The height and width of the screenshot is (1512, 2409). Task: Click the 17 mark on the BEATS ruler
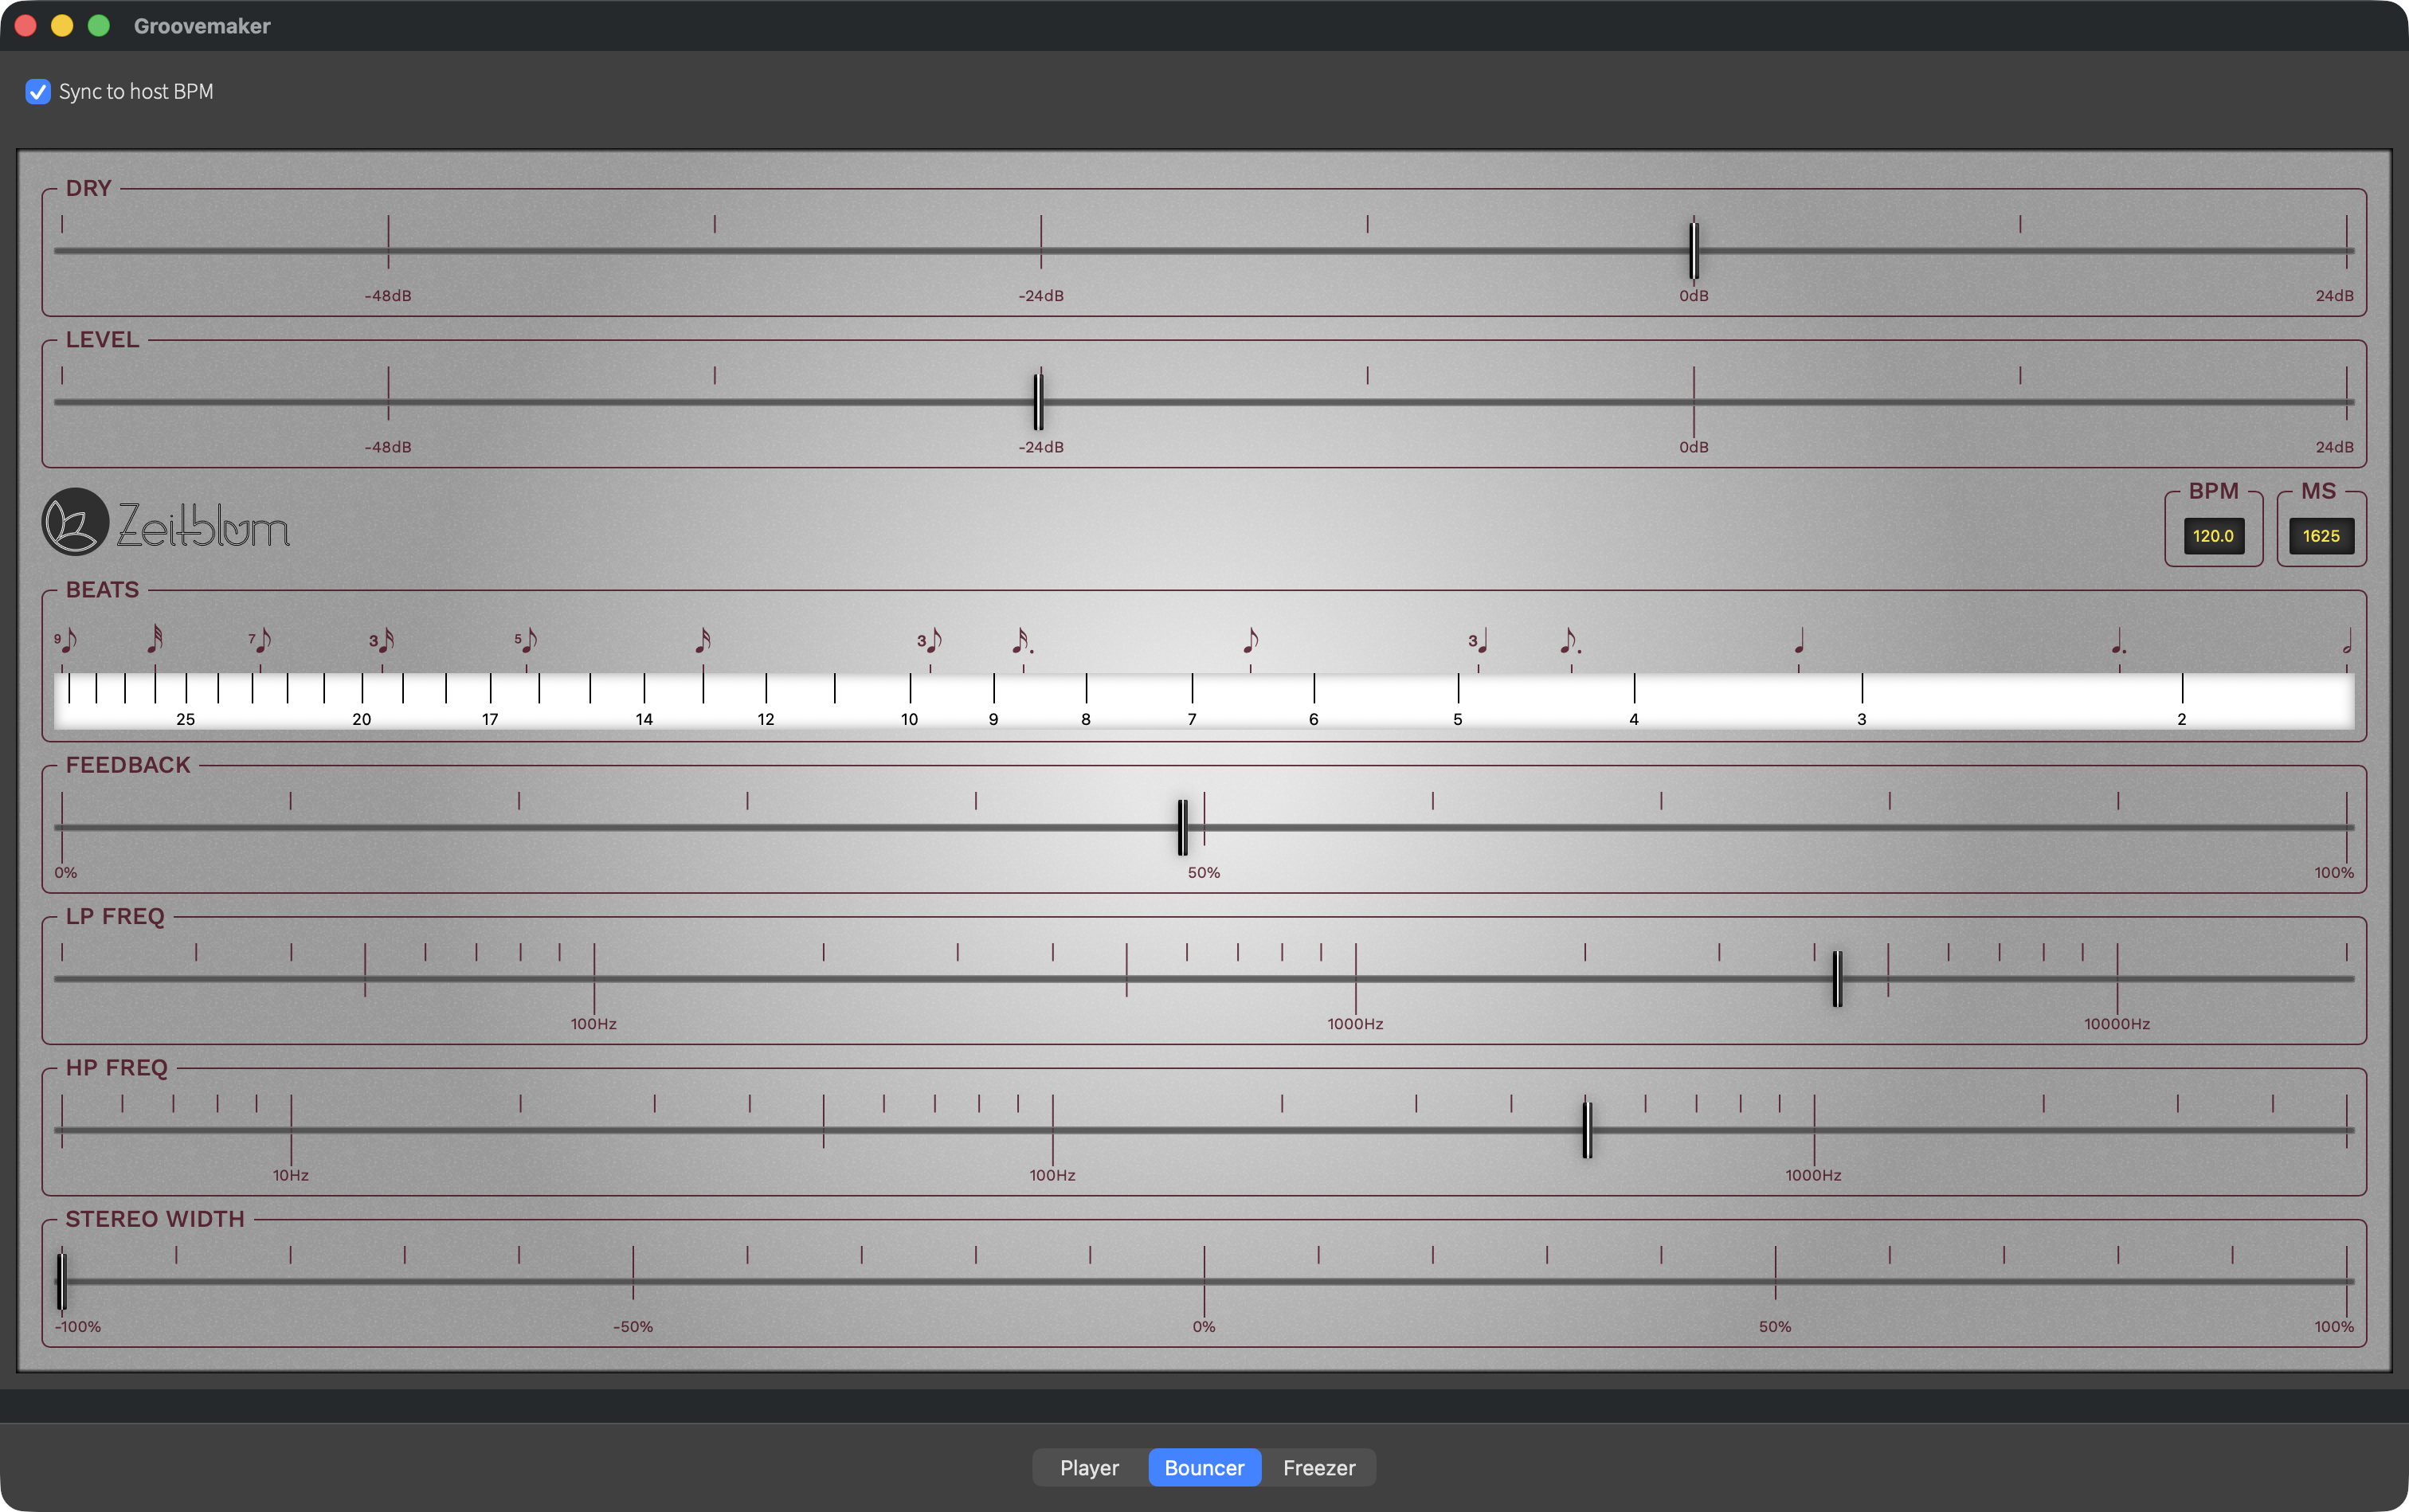click(490, 719)
